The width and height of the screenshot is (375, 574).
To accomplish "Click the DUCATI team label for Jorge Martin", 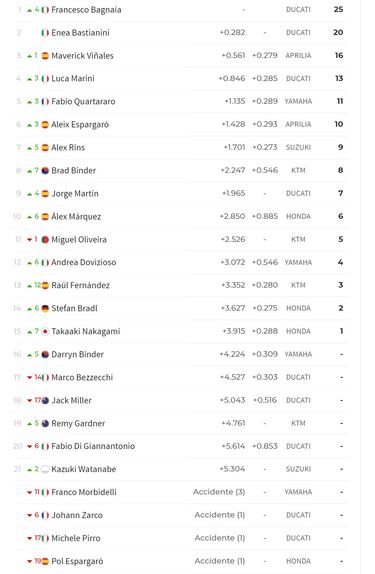I will point(298,194).
